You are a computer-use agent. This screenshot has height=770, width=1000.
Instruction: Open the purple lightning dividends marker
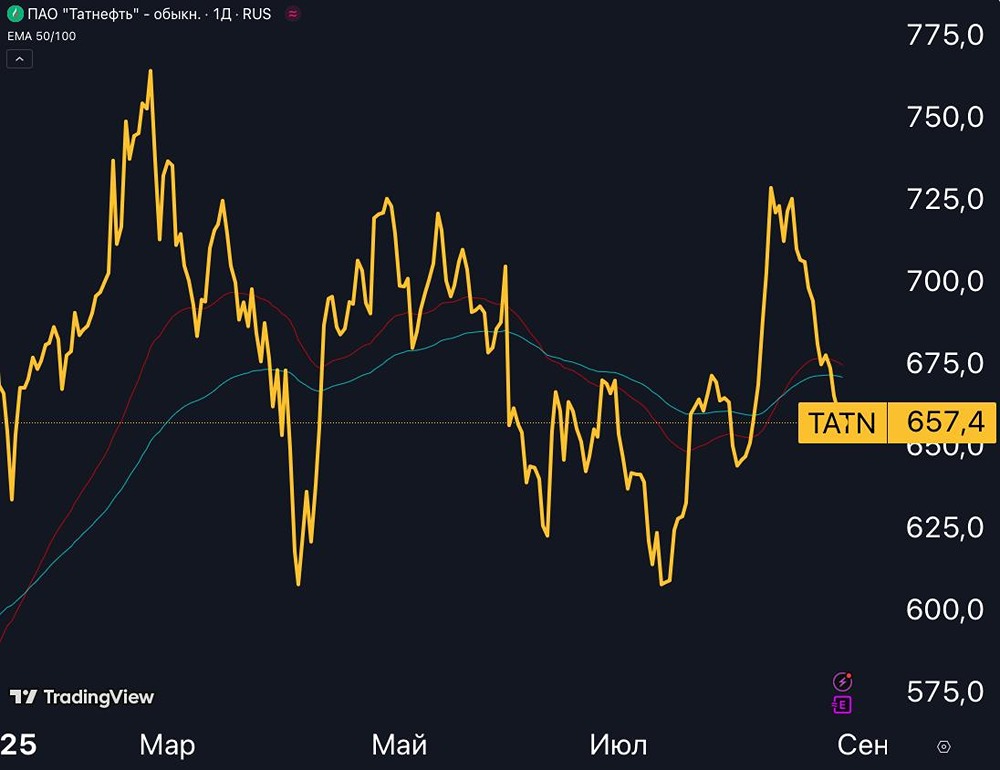tap(842, 681)
